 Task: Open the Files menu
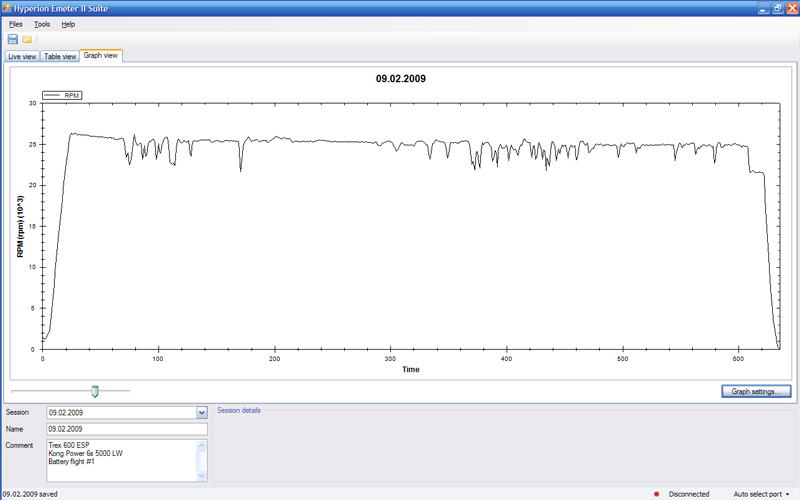pyautogui.click(x=15, y=23)
